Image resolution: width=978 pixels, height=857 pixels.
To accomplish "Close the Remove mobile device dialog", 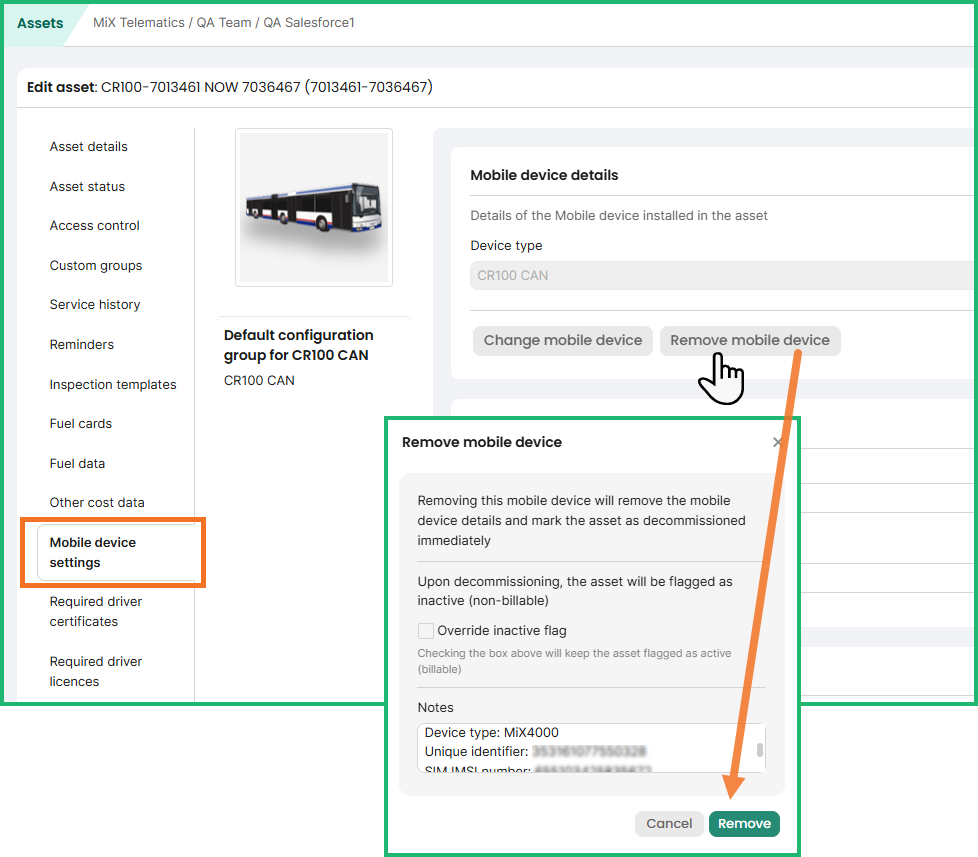I will (778, 442).
